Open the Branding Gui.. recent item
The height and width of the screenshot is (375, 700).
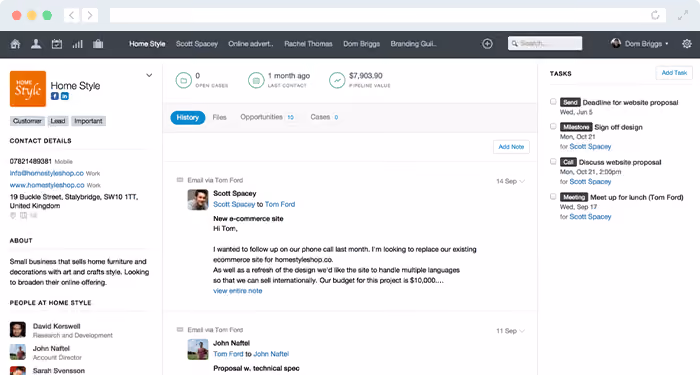(x=413, y=44)
